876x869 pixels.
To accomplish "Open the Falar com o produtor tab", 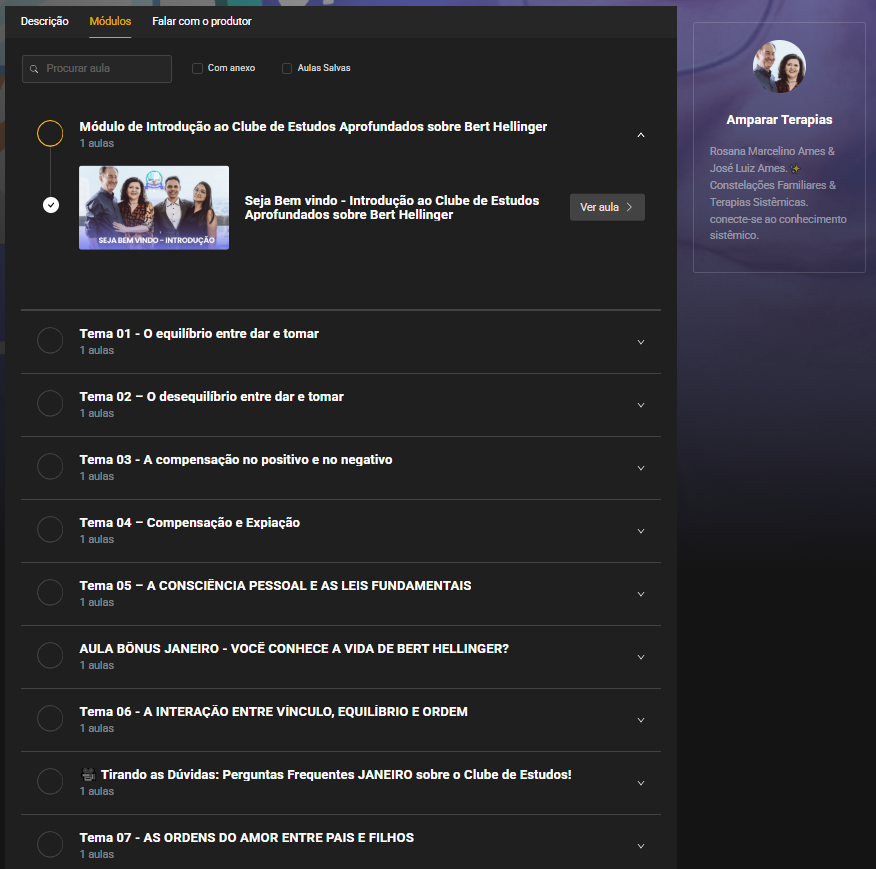I will [x=202, y=21].
